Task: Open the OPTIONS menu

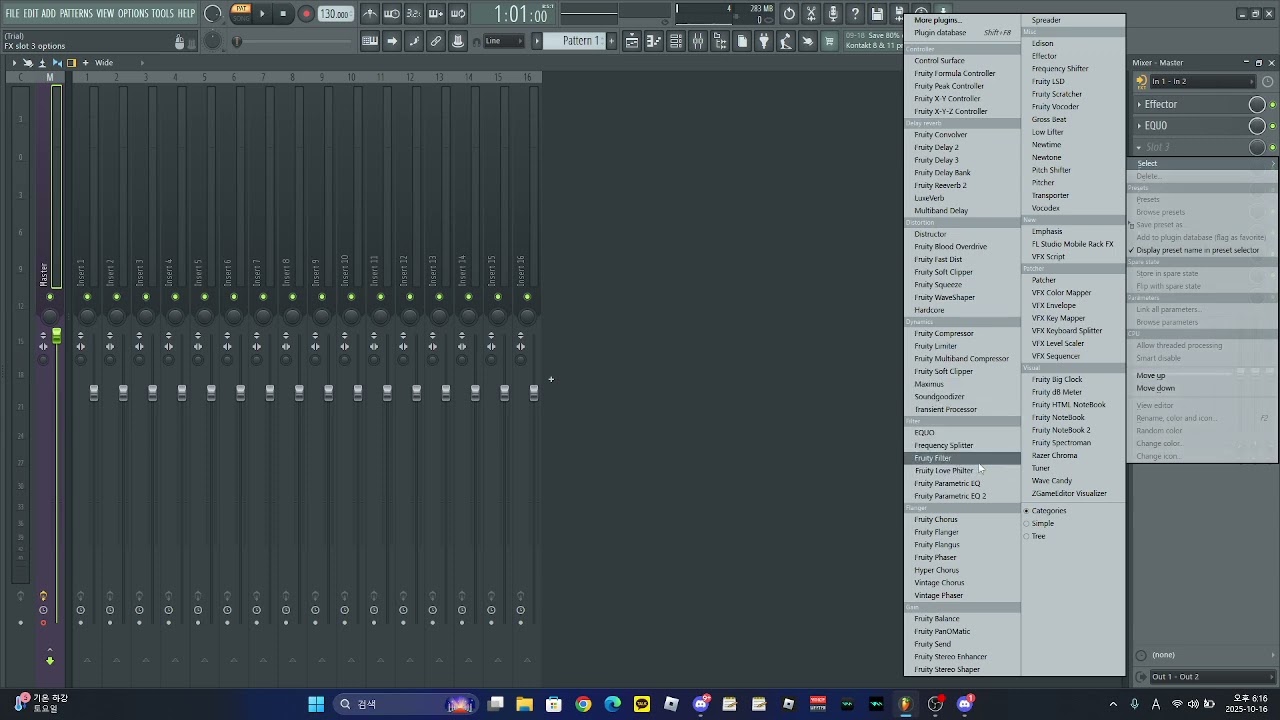Action: click(x=133, y=14)
